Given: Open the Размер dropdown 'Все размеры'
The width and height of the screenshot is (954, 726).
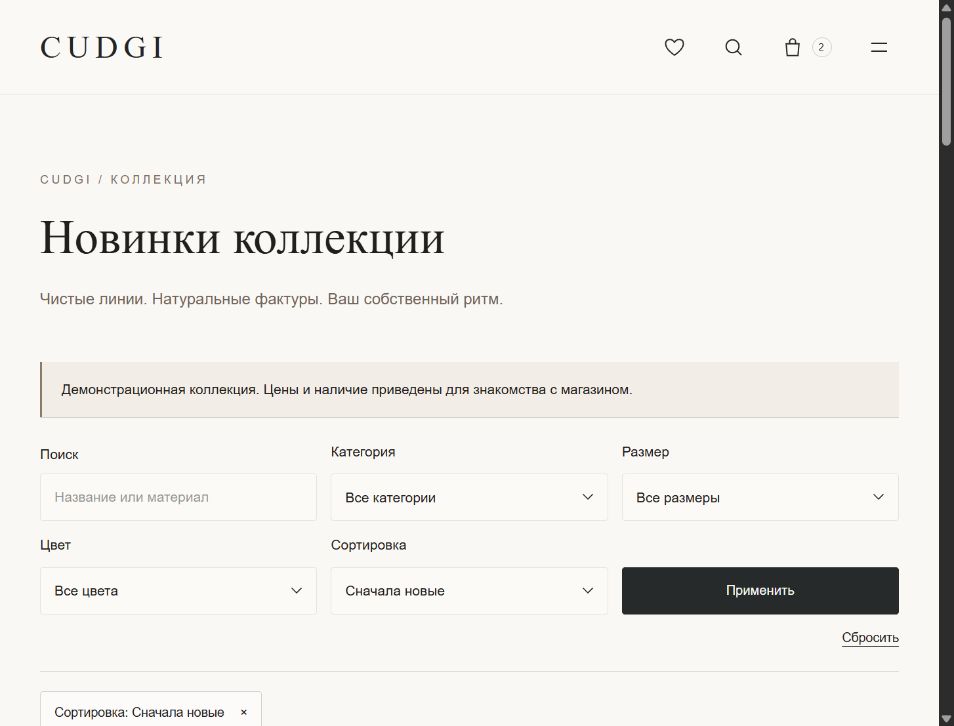Looking at the screenshot, I should tap(760, 497).
